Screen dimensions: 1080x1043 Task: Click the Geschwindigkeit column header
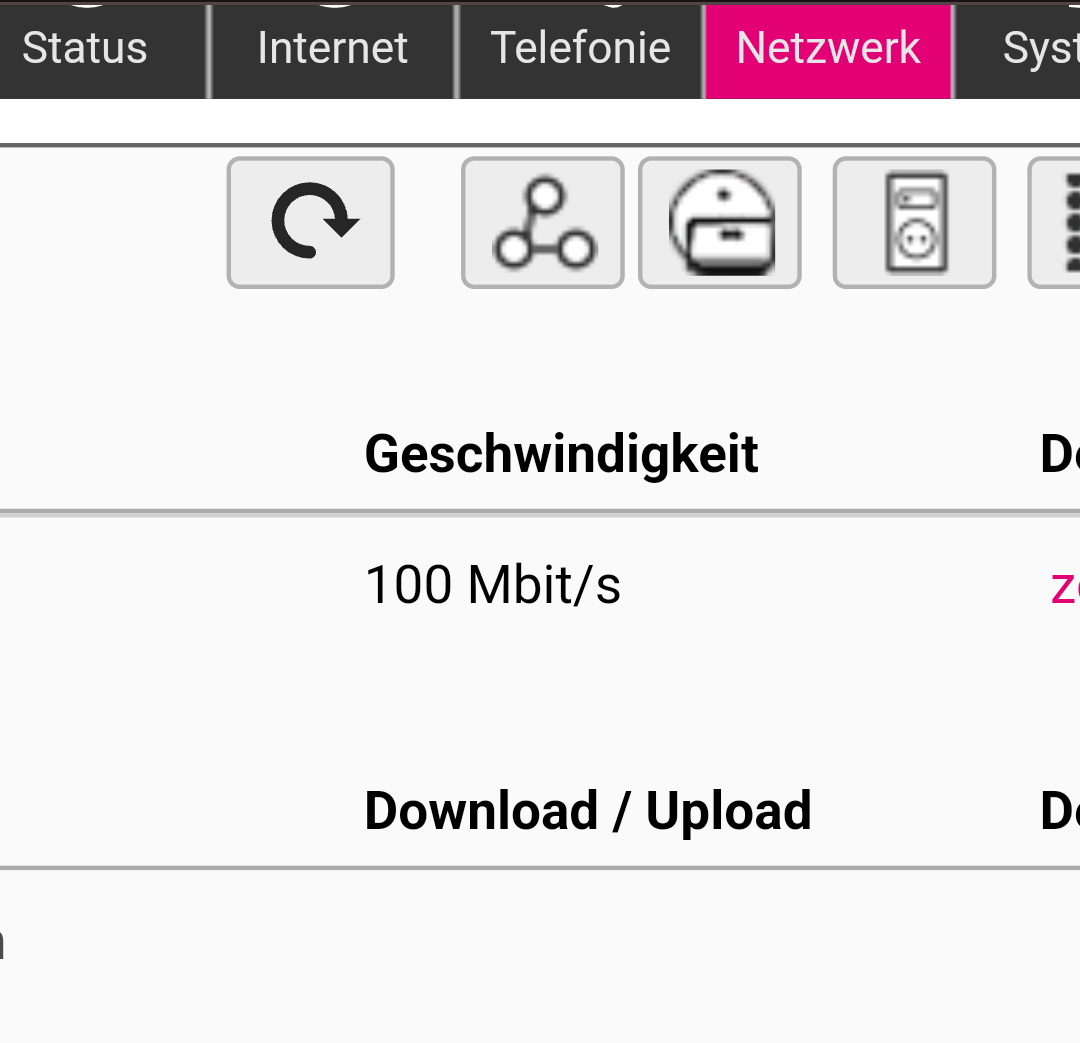point(561,454)
